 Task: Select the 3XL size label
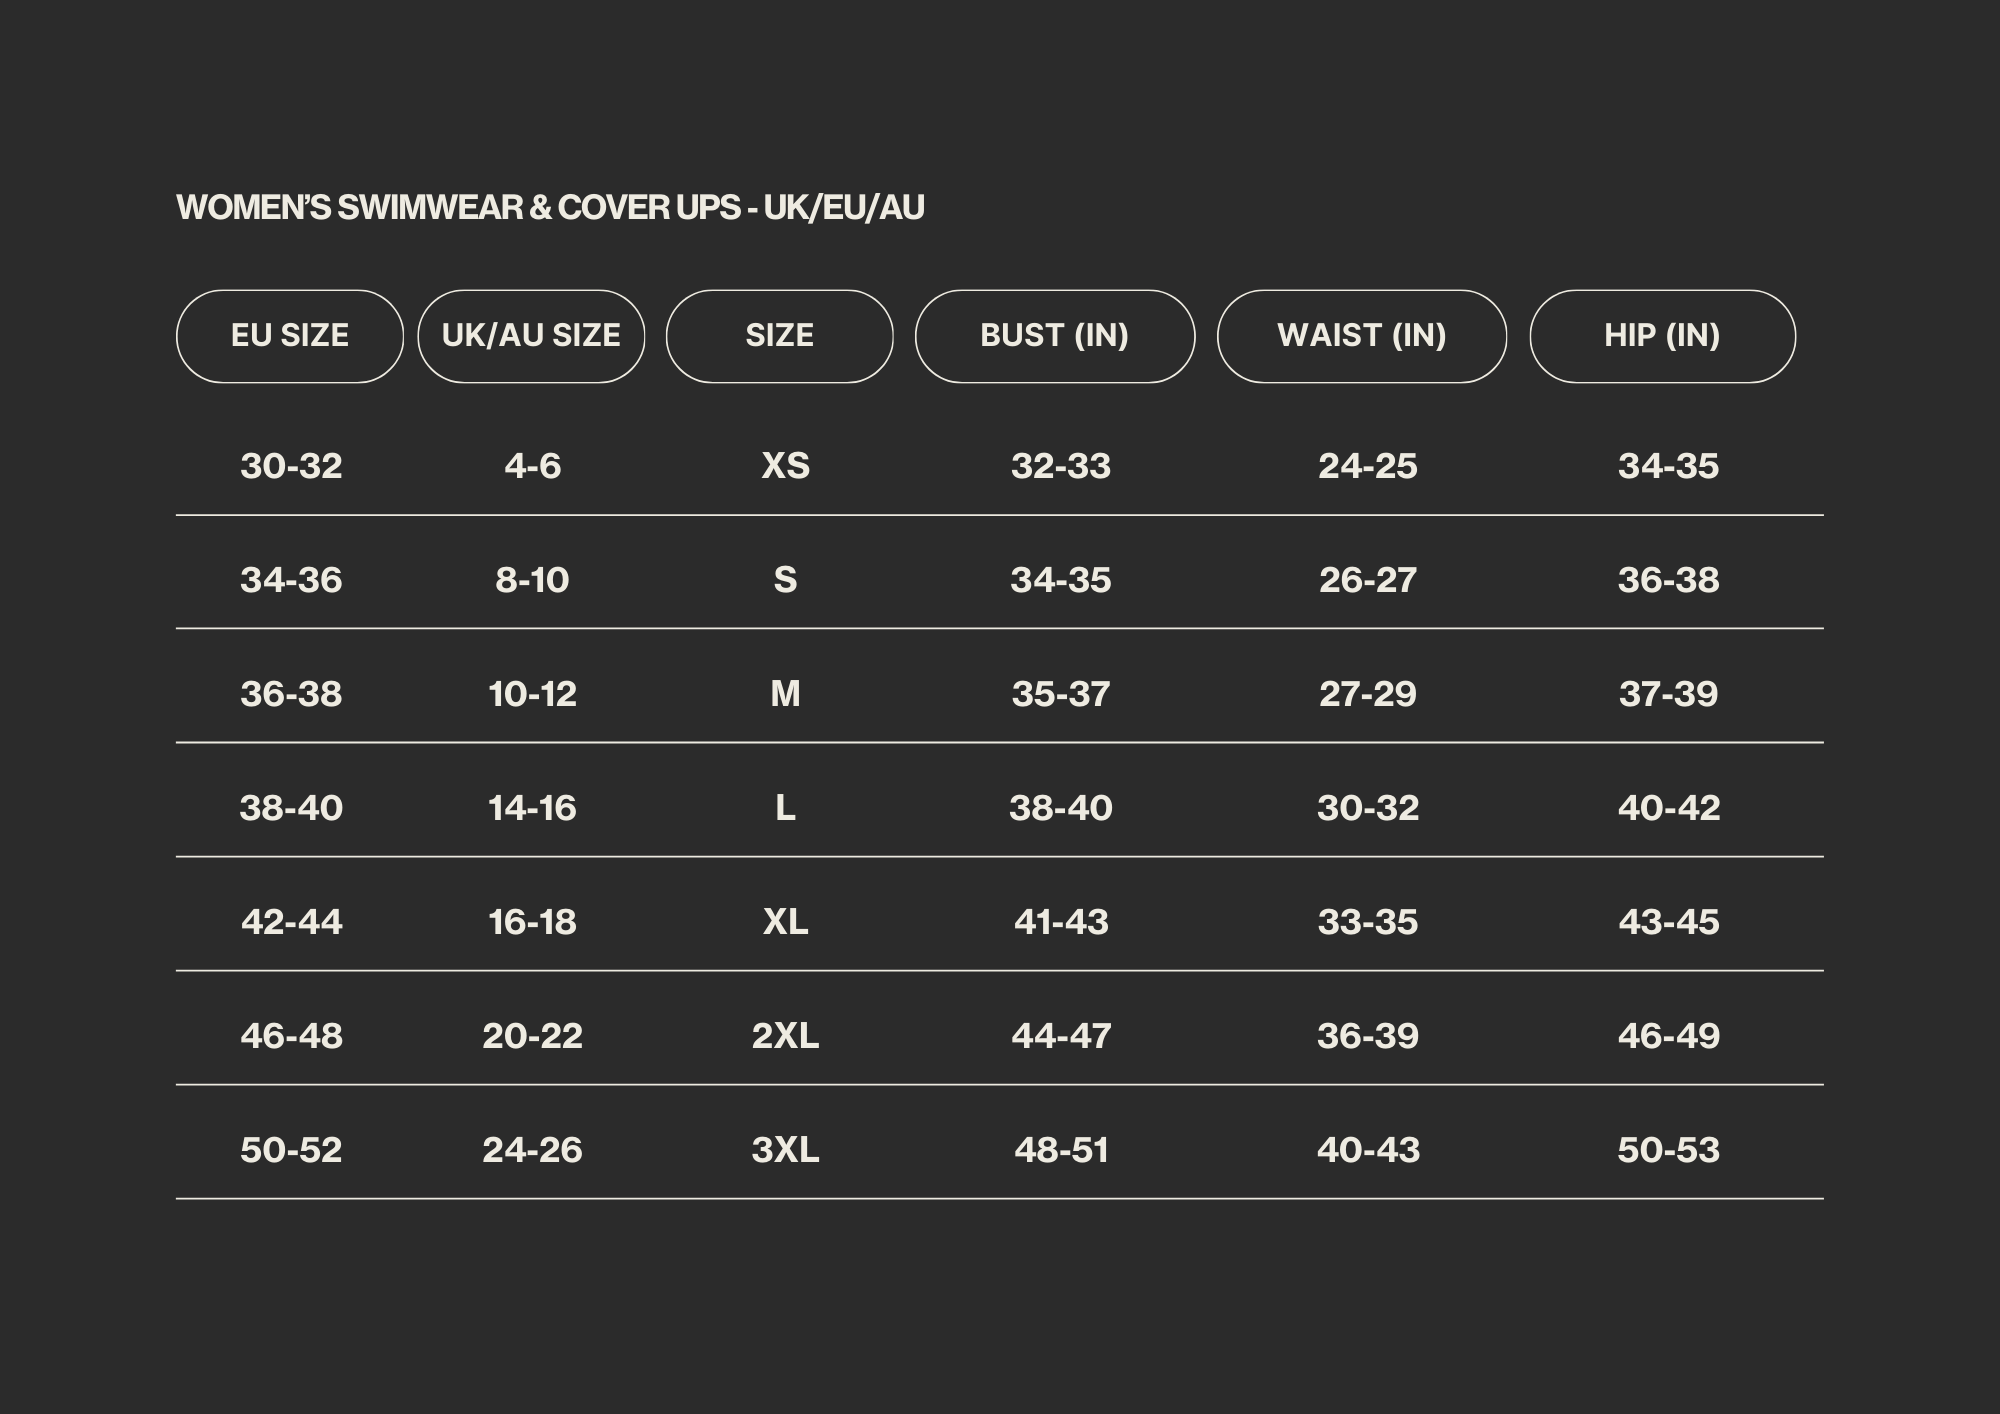(x=785, y=1150)
